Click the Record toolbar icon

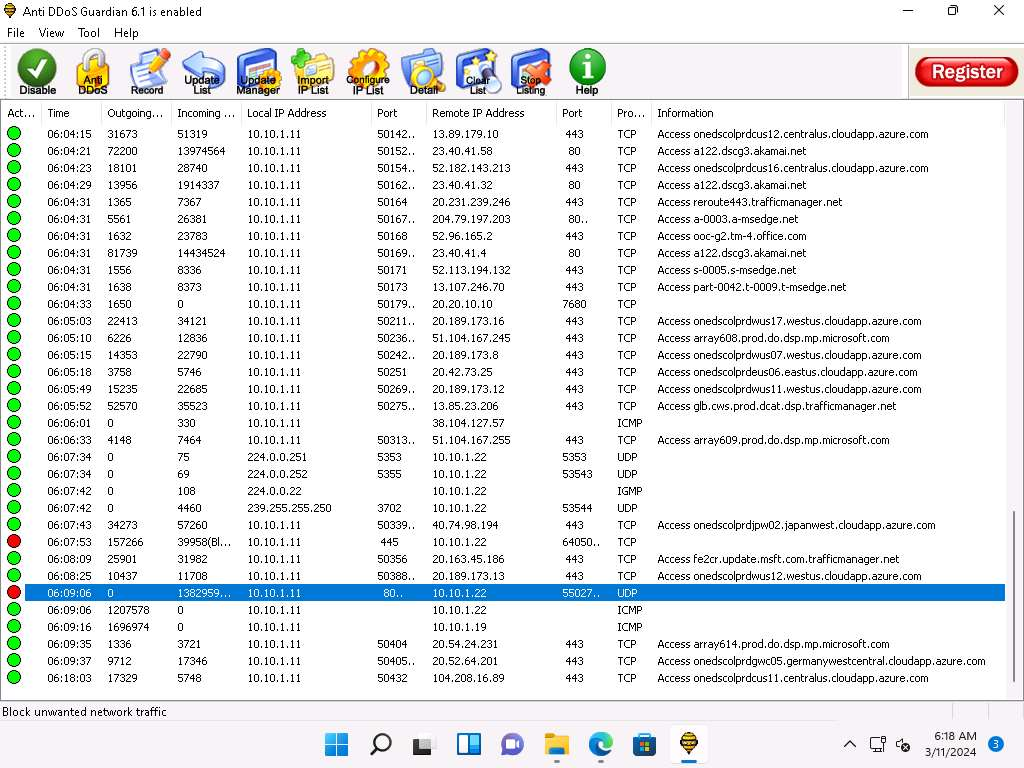(x=148, y=72)
